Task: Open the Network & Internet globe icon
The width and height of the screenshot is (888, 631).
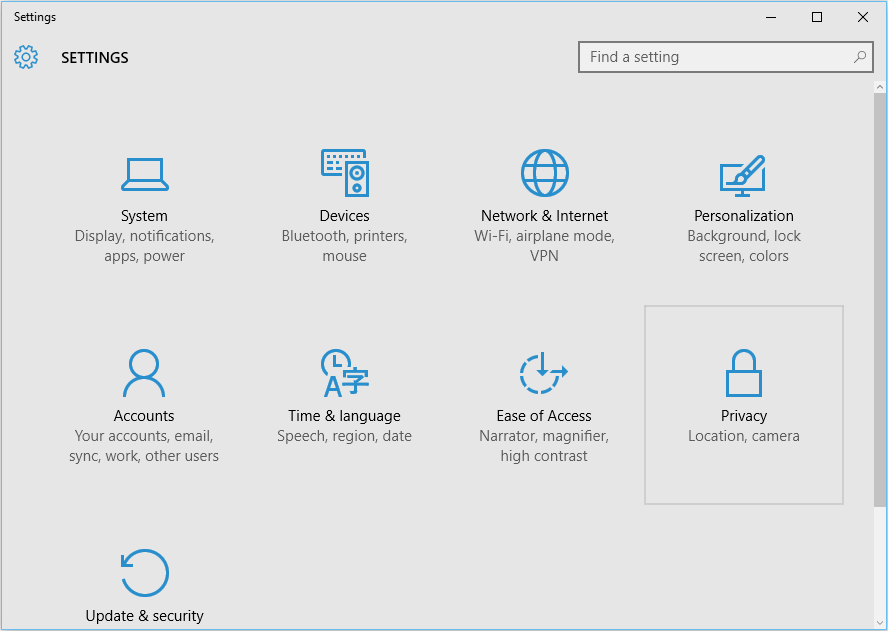Action: (x=544, y=173)
